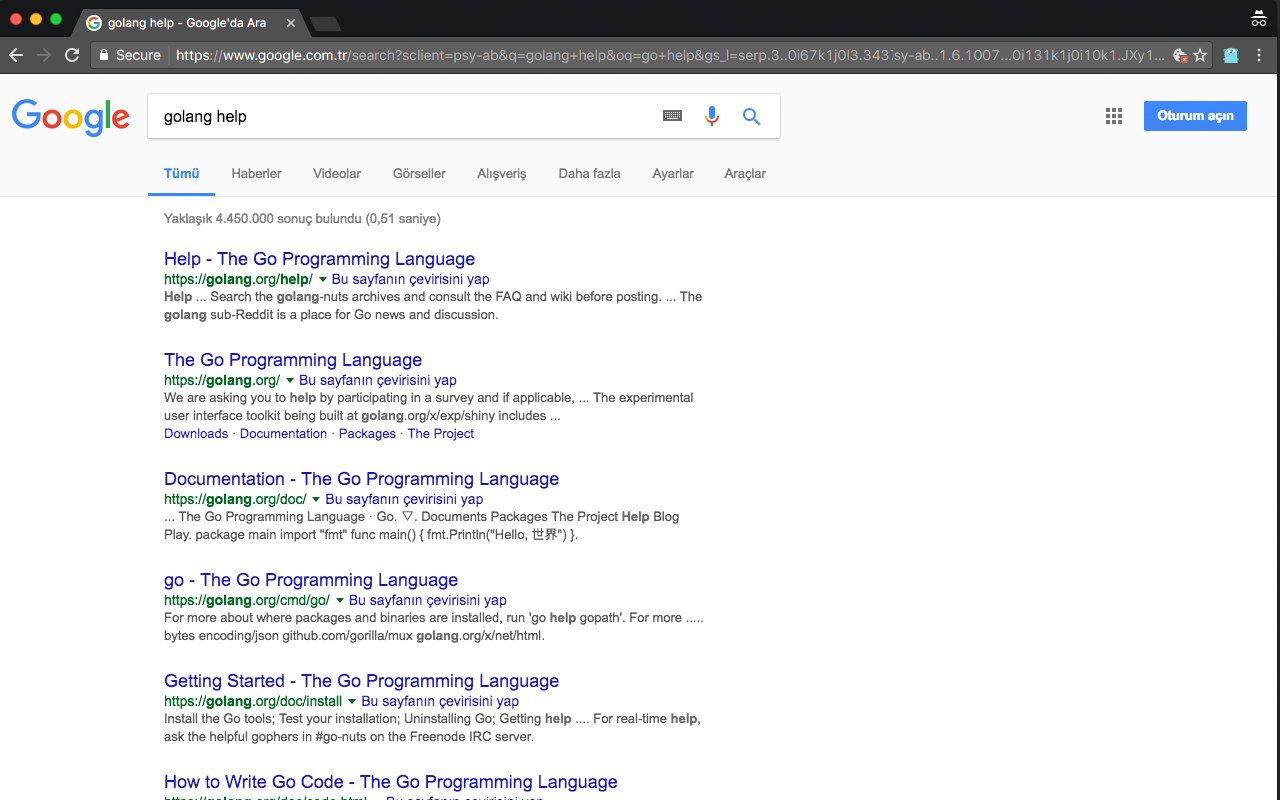This screenshot has width=1280, height=800.
Task: Open 'Daha fazla' dropdown in search categories
Action: click(x=589, y=173)
